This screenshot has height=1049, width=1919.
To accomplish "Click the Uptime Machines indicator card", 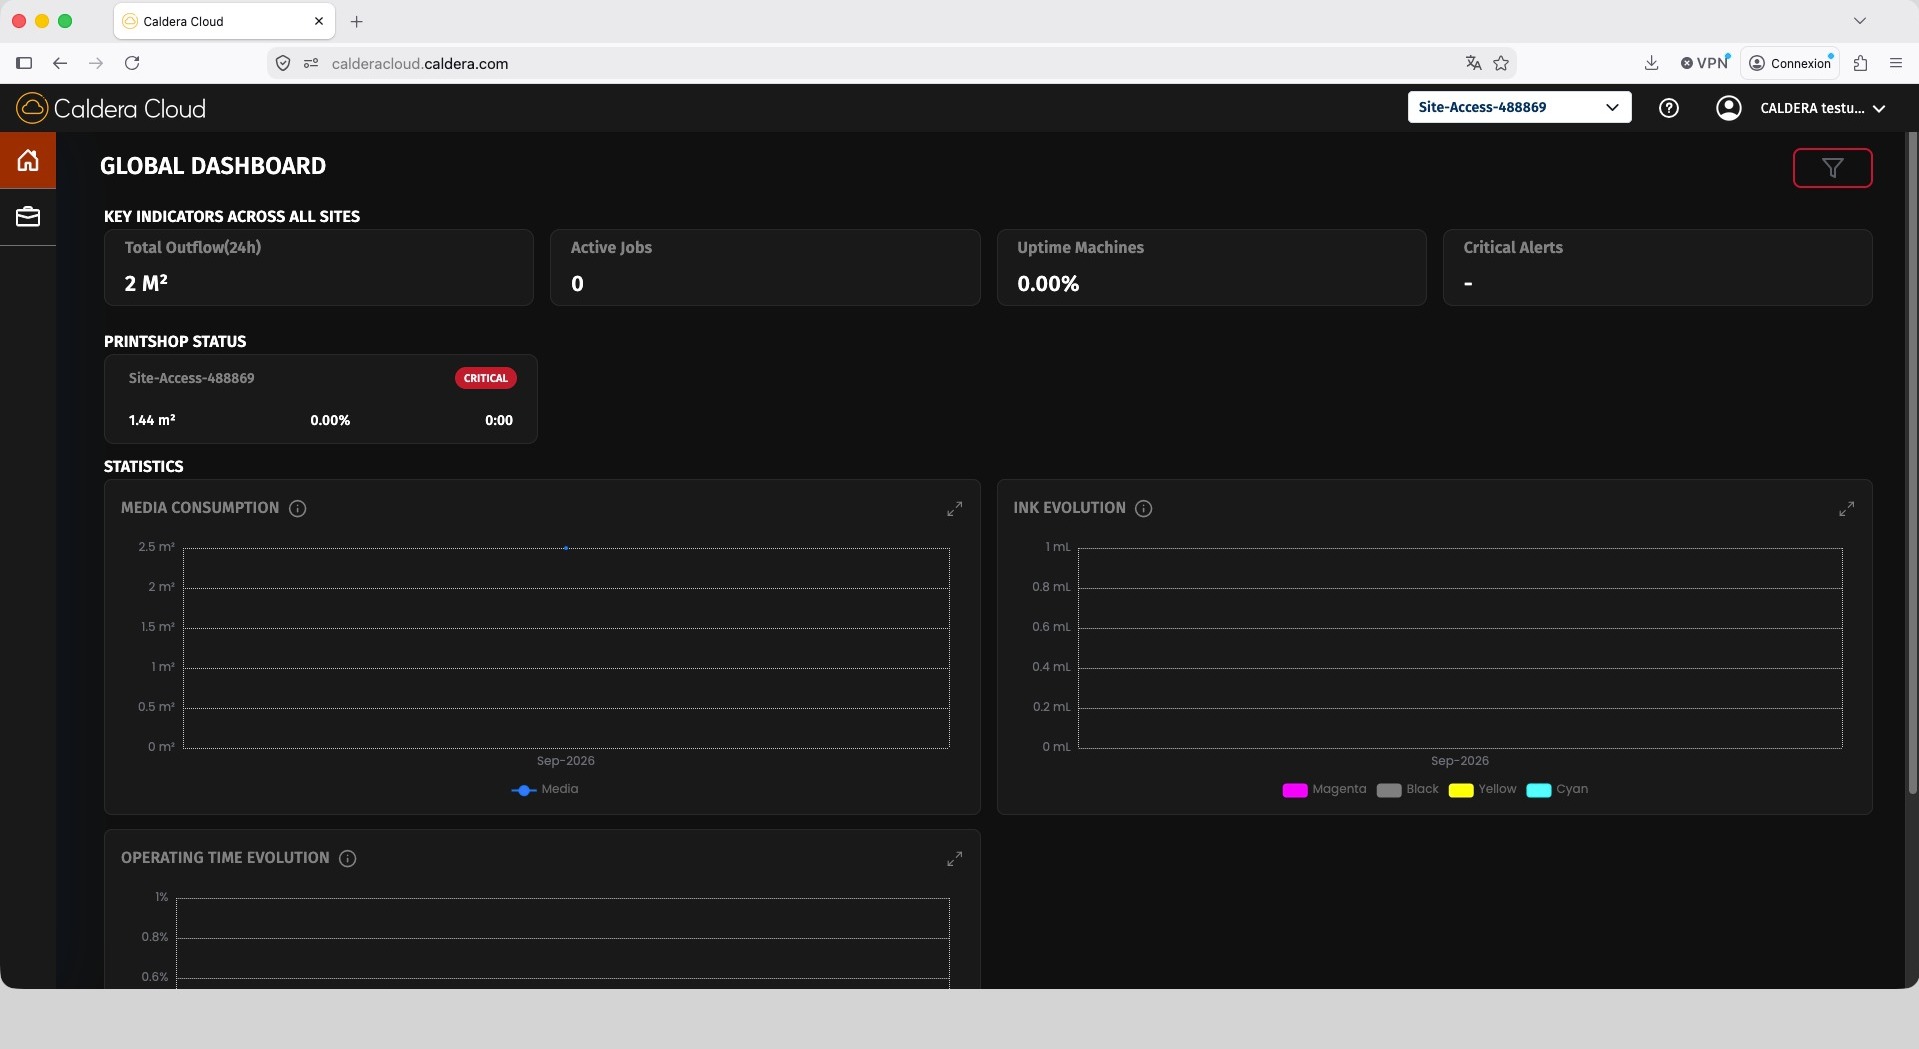I will (1211, 267).
